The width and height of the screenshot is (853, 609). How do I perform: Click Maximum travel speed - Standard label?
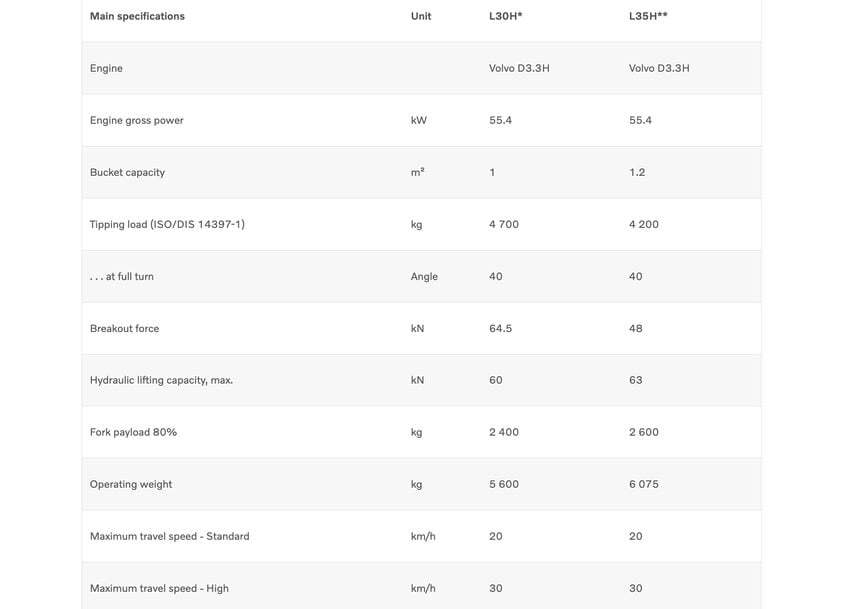point(170,537)
